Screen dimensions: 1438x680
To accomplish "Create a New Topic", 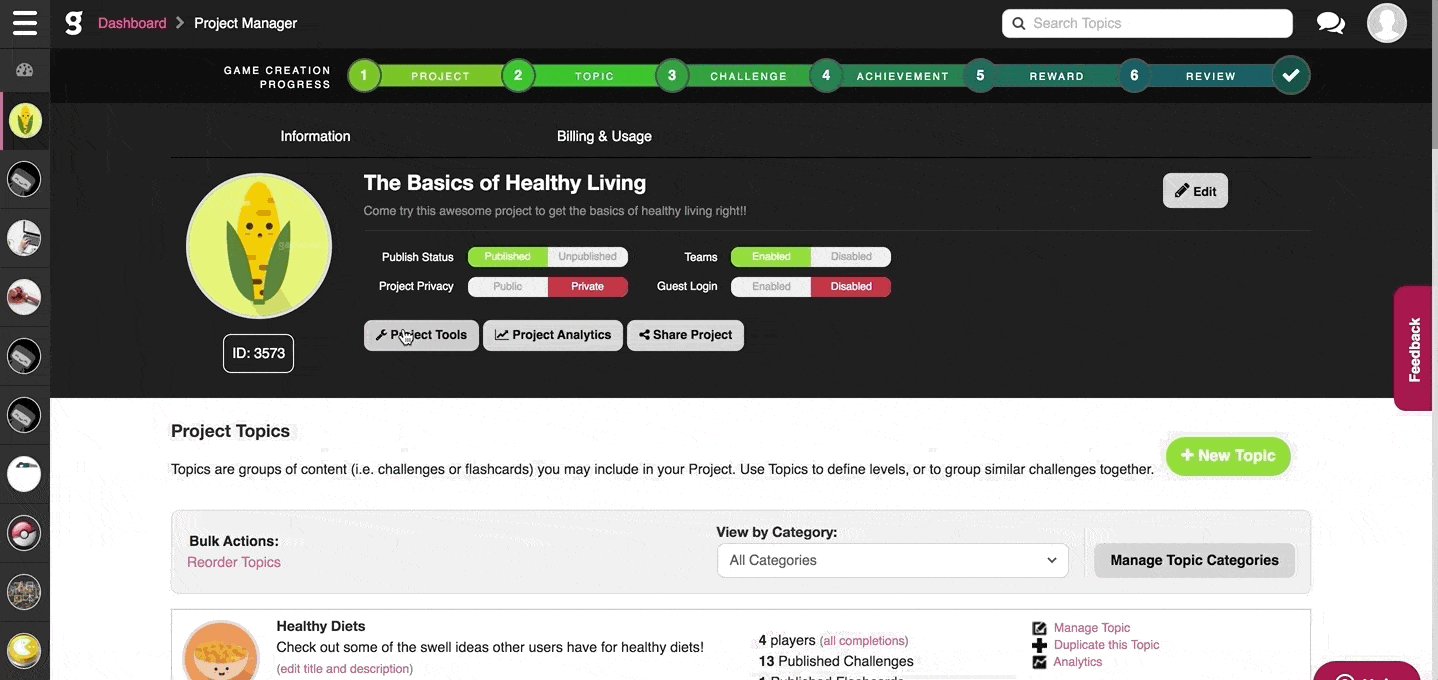I will pyautogui.click(x=1228, y=456).
